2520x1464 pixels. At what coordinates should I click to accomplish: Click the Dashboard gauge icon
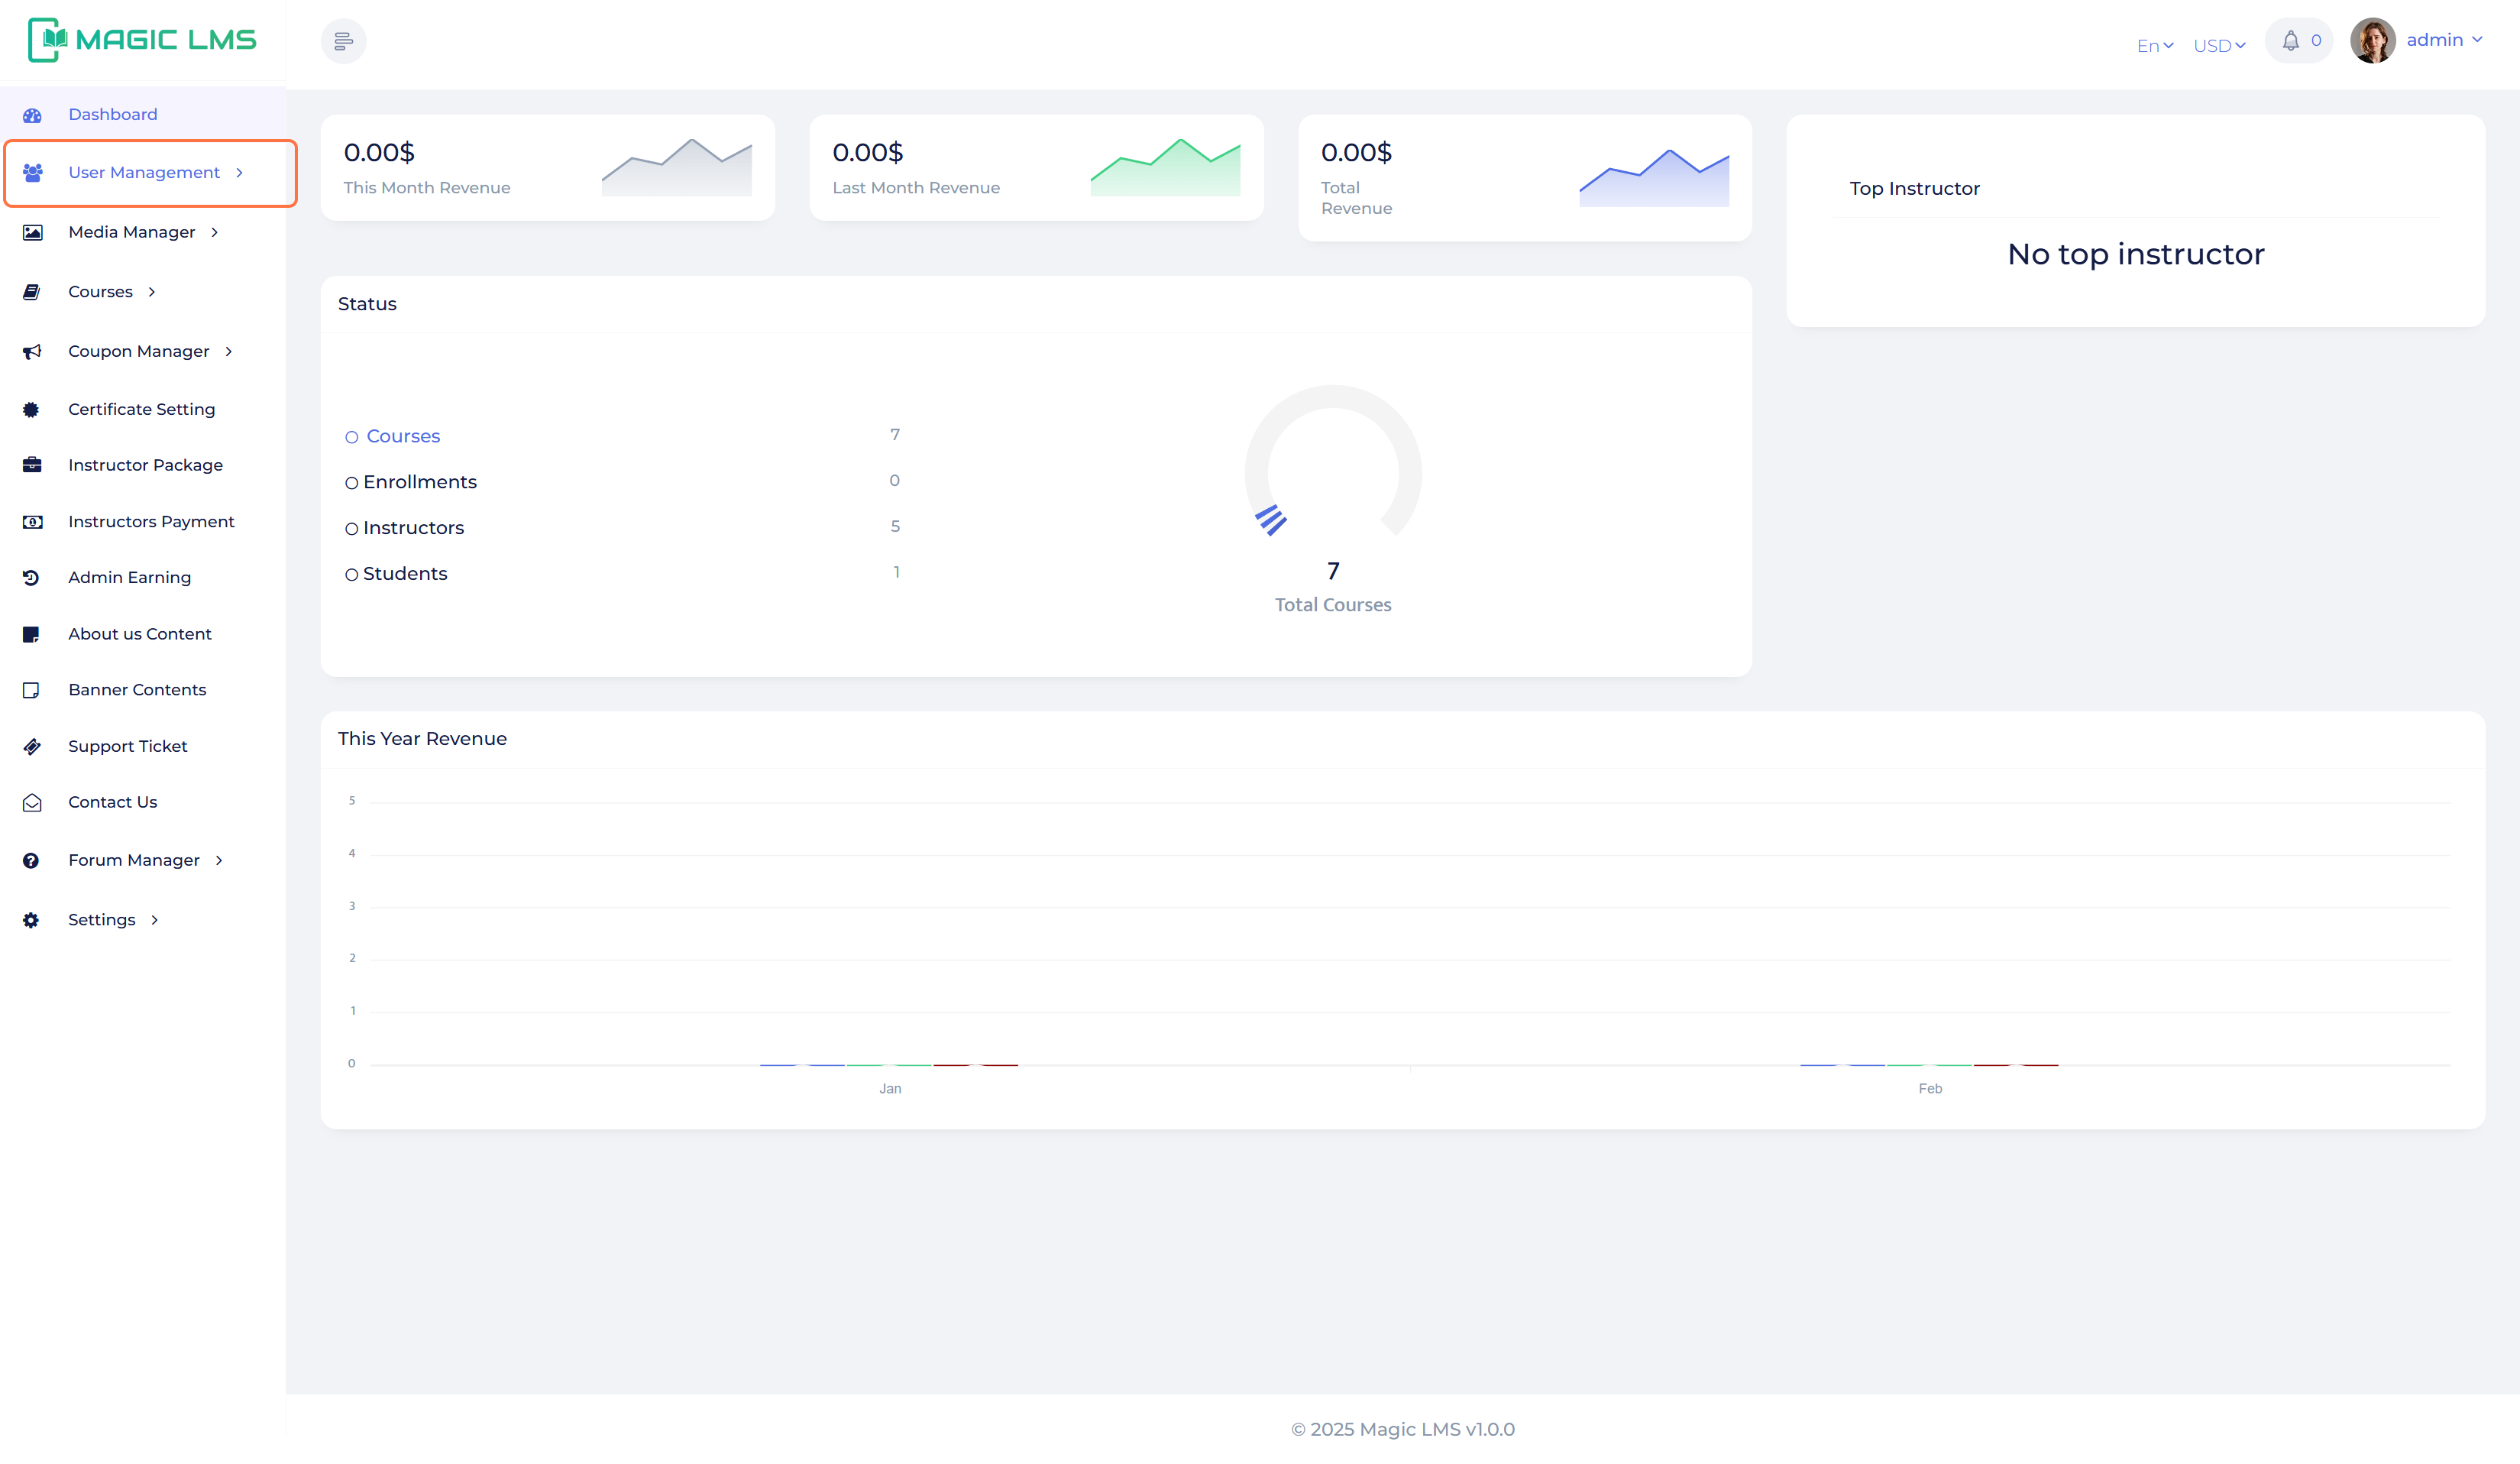[32, 115]
